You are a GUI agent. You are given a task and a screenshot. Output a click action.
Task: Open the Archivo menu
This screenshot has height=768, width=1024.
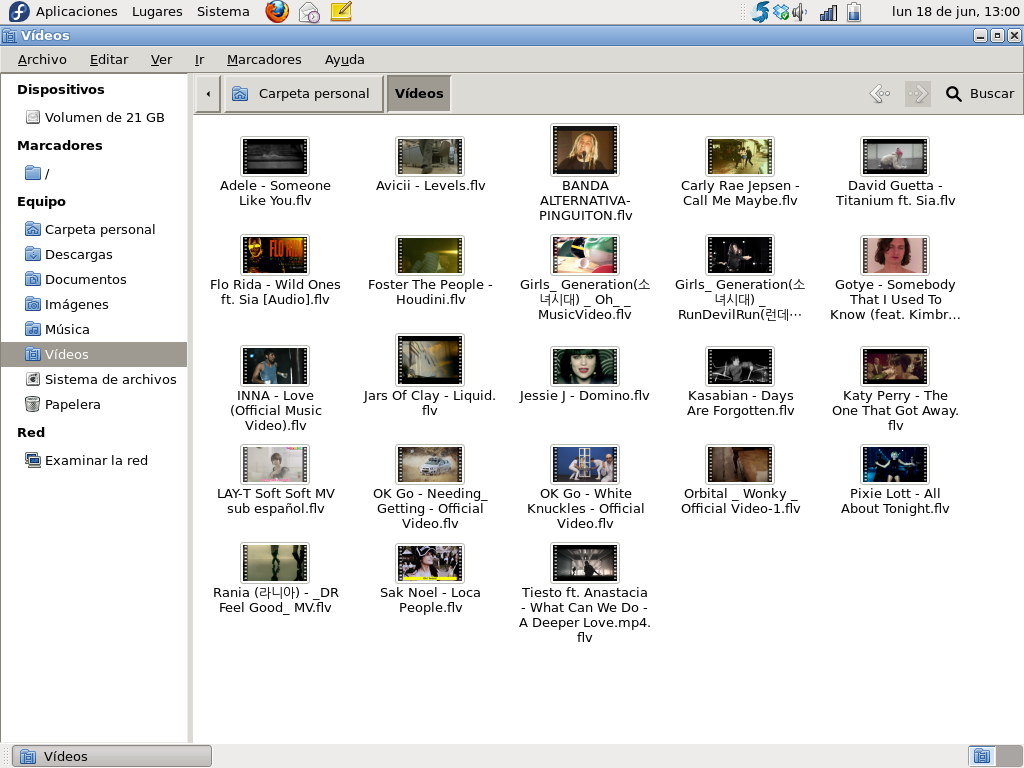click(42, 59)
